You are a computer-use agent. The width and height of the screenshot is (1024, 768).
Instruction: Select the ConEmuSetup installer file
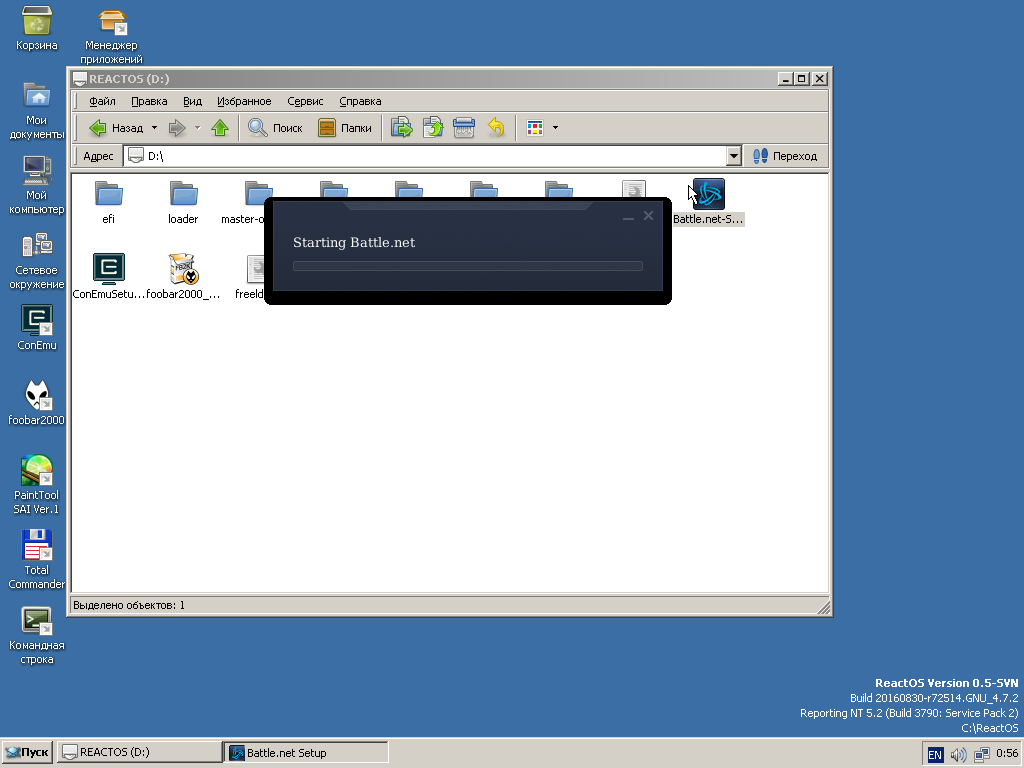tap(108, 277)
